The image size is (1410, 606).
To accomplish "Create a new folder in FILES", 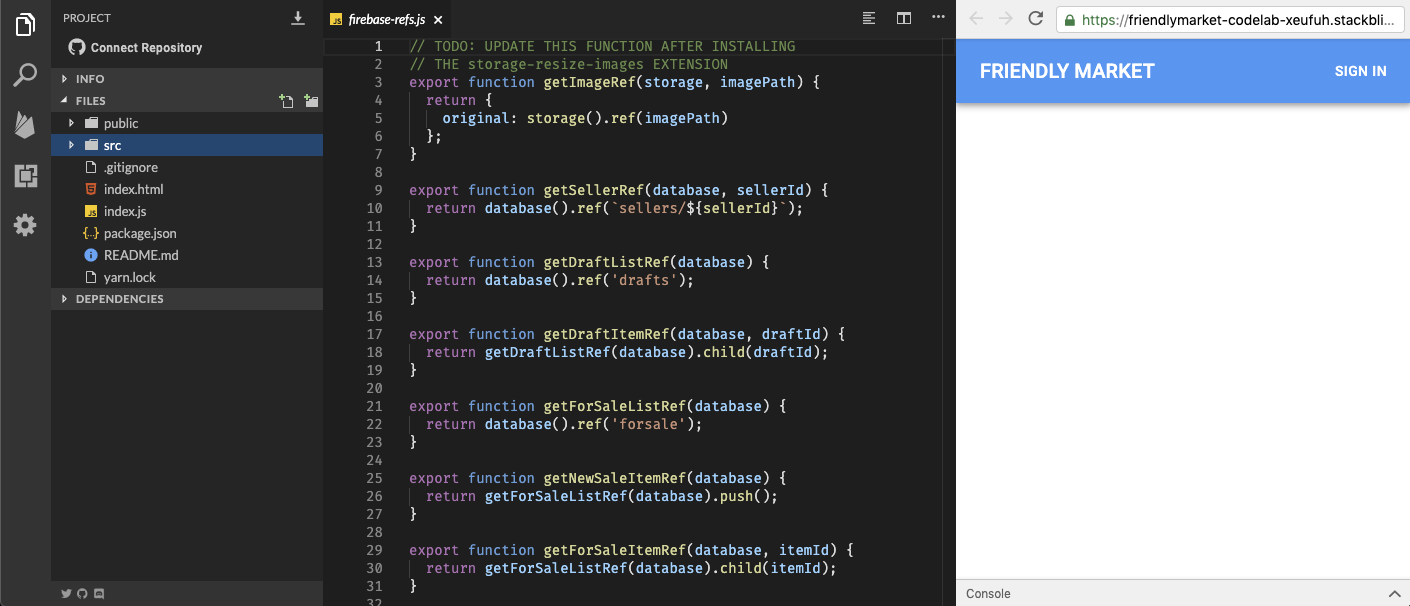I will 311,101.
